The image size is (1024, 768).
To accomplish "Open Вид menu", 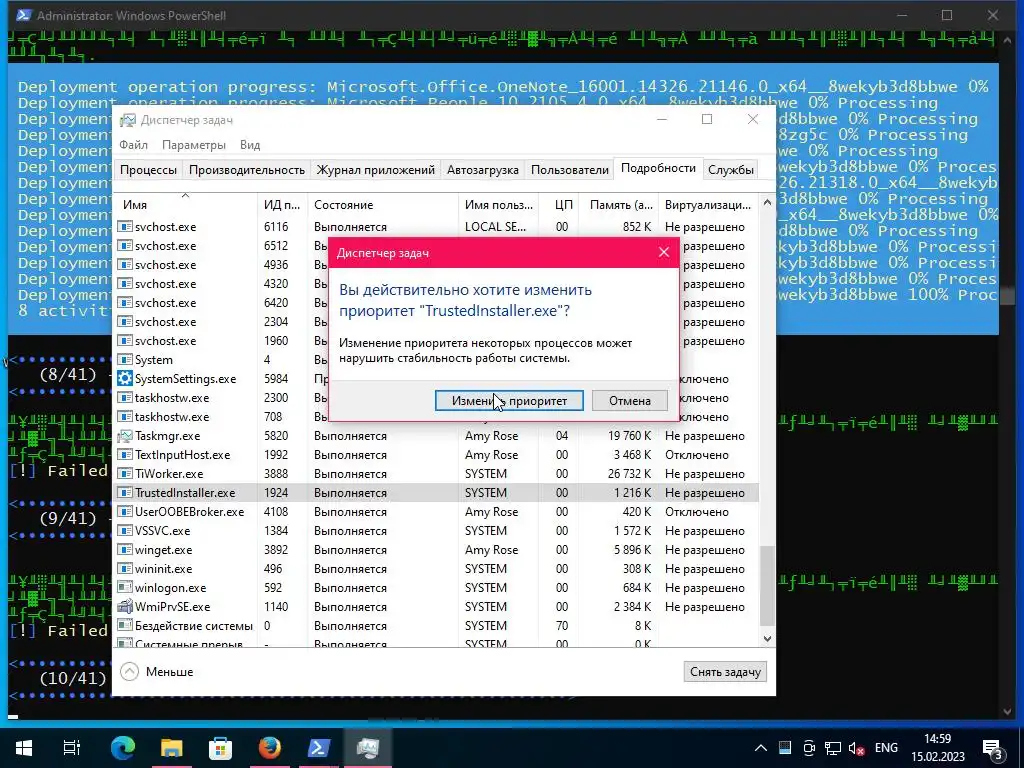I will click(250, 144).
